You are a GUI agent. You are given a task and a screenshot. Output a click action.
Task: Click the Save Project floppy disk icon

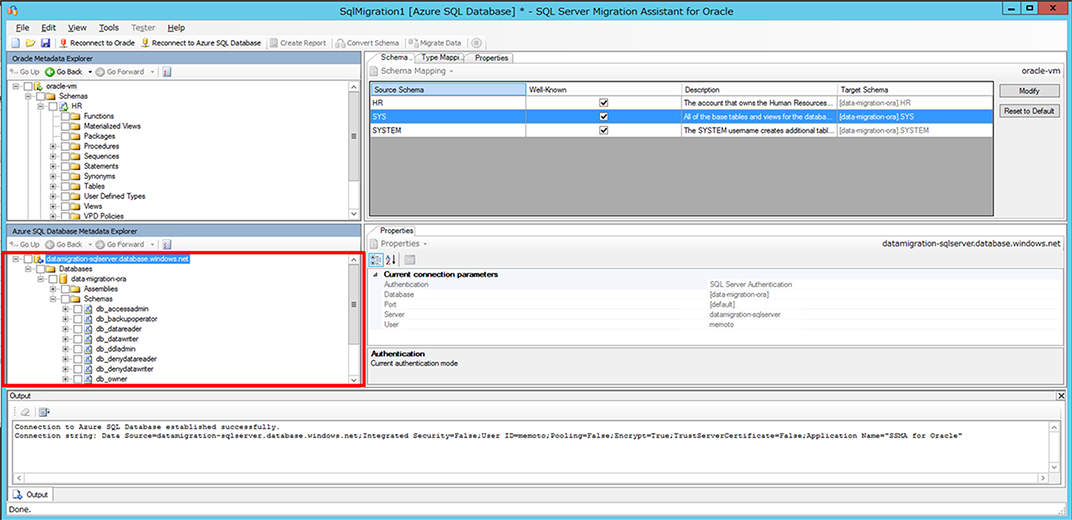[45, 42]
